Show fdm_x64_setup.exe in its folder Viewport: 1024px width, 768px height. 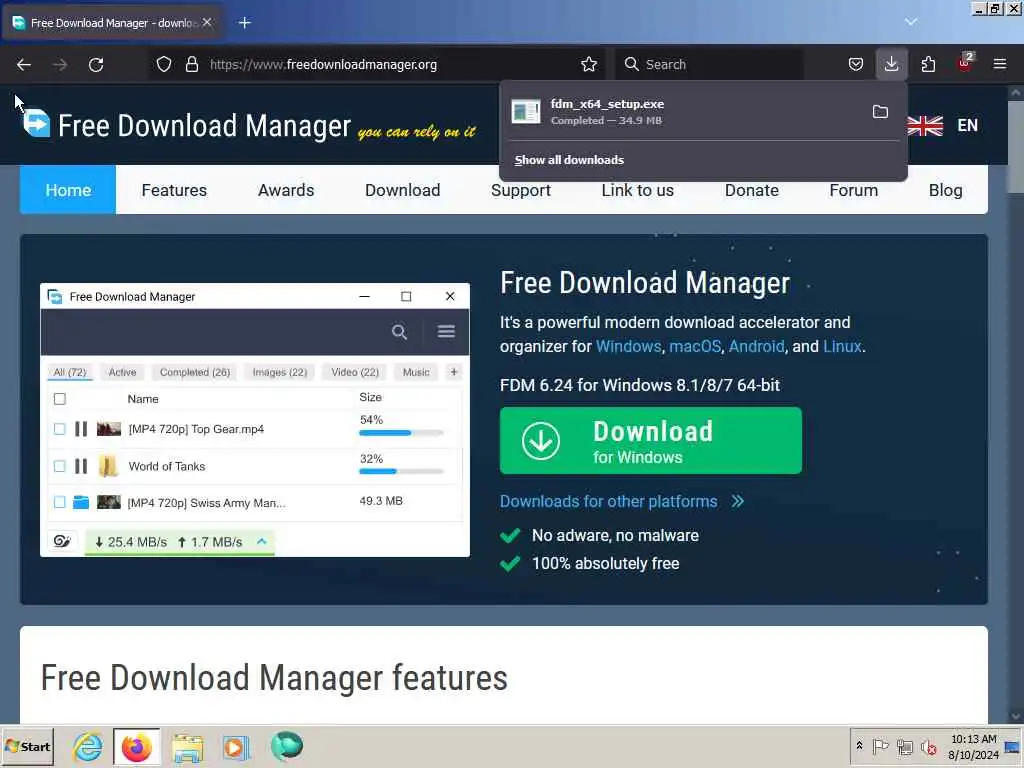tap(880, 112)
